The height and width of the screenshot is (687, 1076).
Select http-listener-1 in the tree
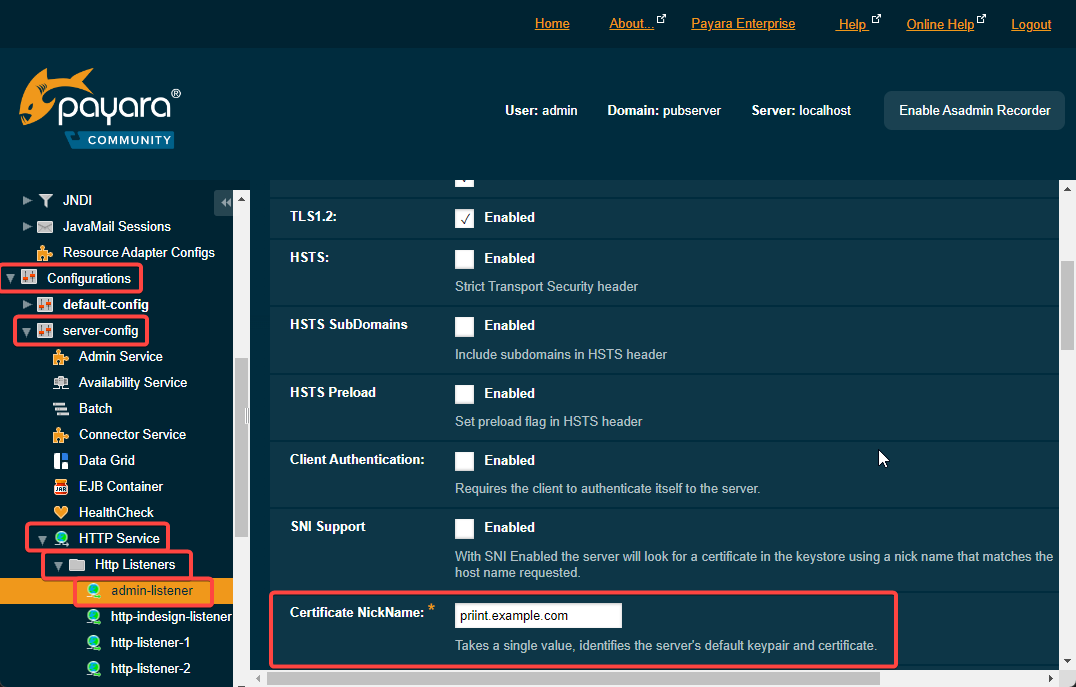point(150,642)
